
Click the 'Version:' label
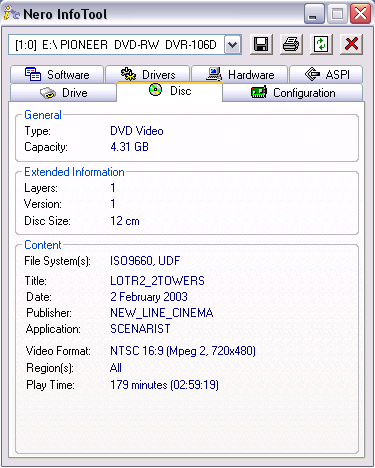(x=43, y=204)
